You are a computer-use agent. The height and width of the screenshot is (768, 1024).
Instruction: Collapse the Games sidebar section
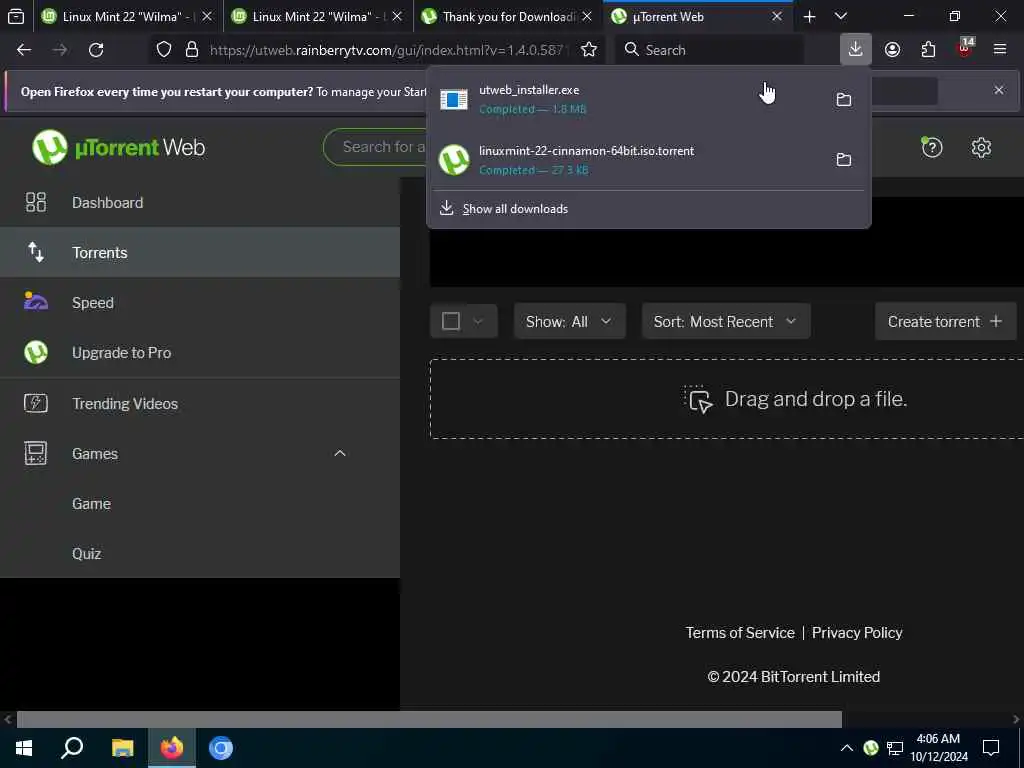(x=340, y=453)
